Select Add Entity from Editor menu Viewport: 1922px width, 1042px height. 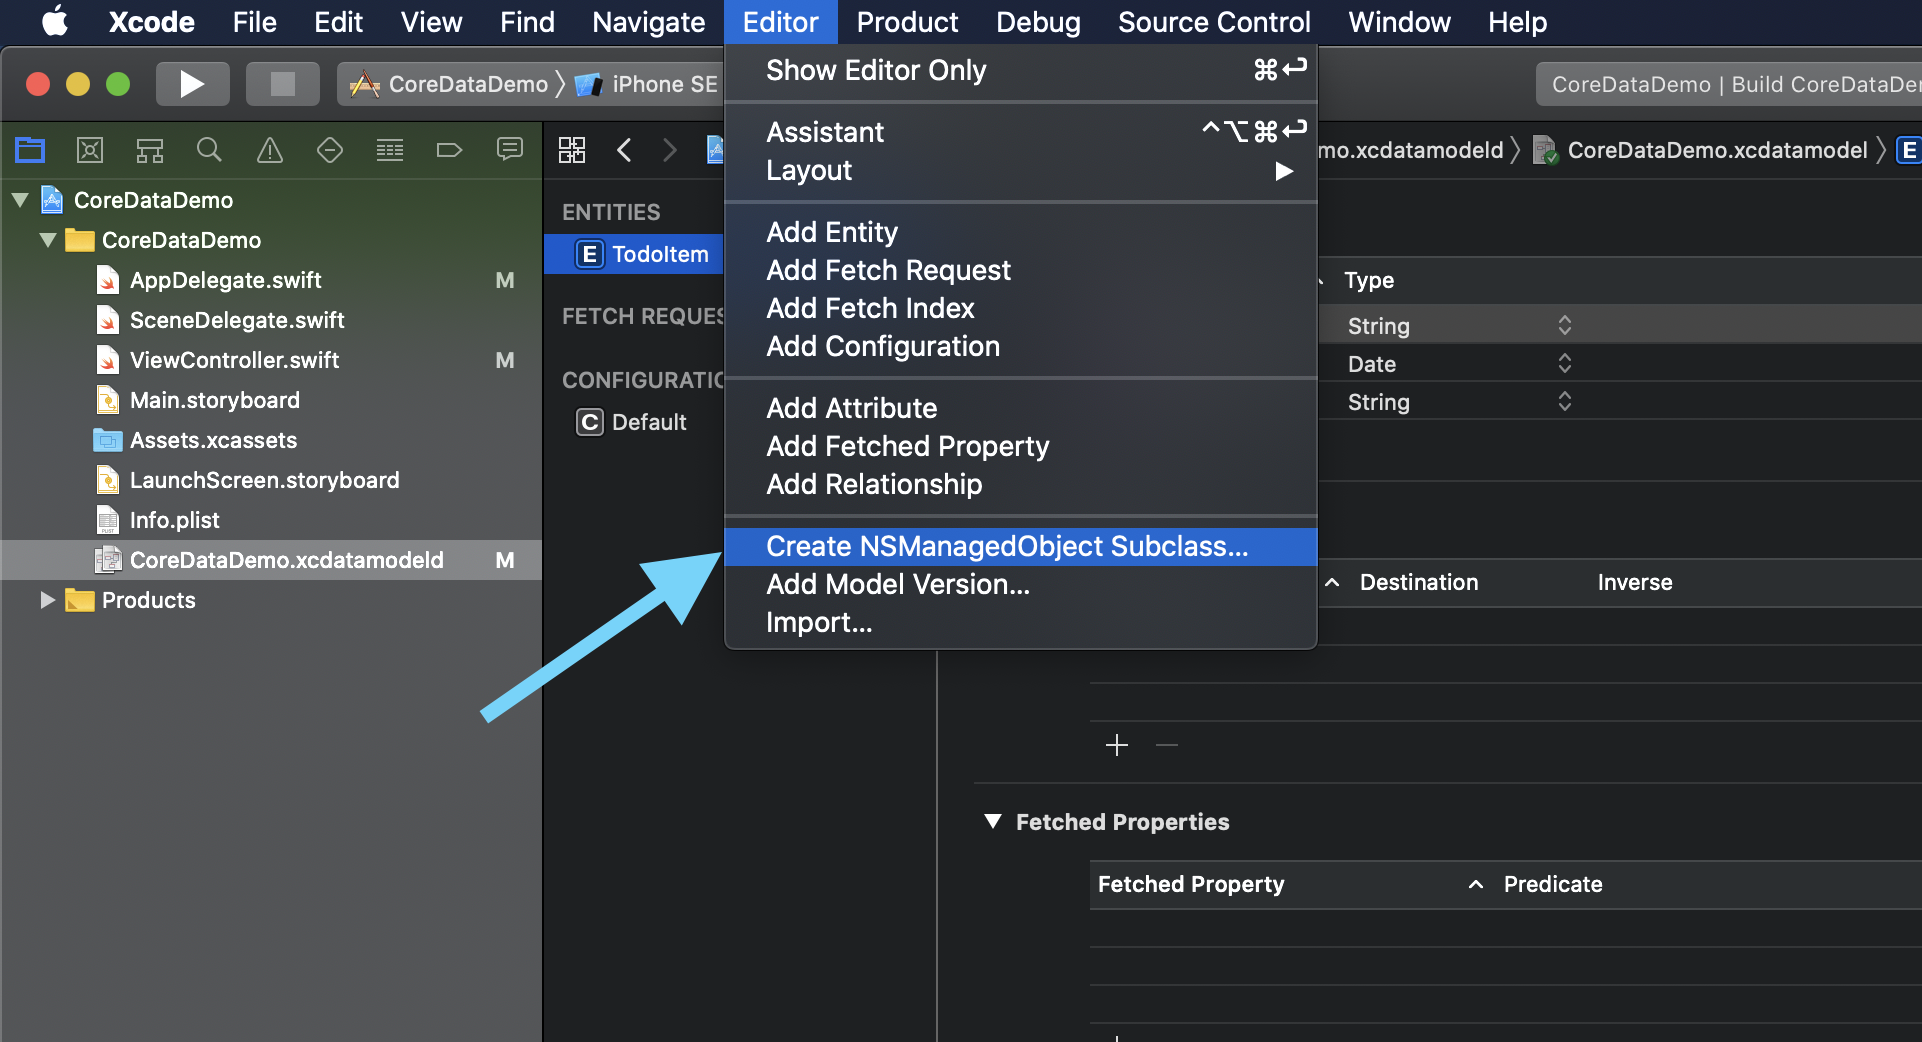[832, 232]
